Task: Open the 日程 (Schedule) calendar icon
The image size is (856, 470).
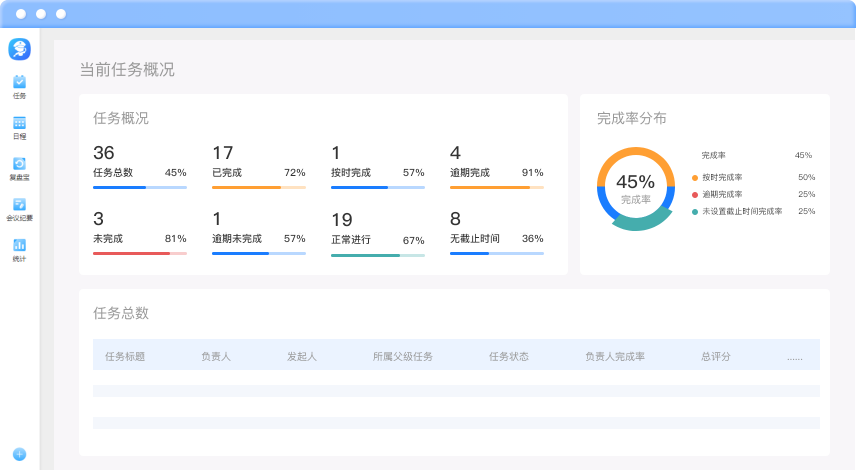Action: click(x=19, y=123)
